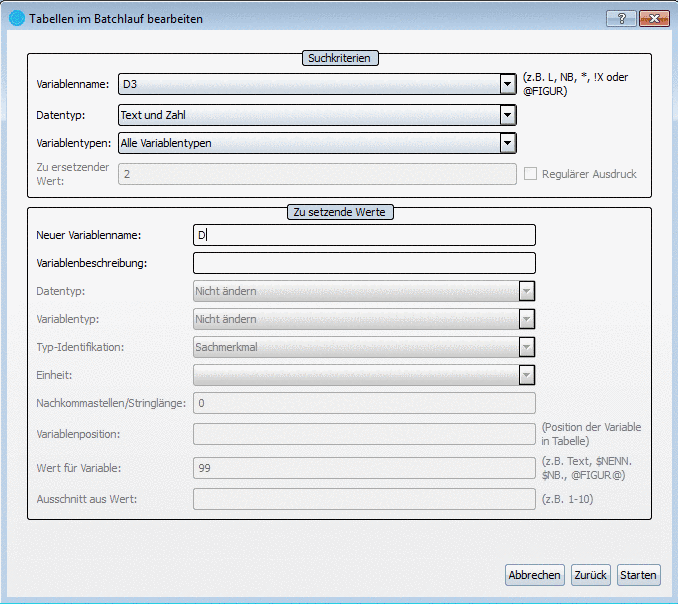678x604 pixels.
Task: Open the Variablentyp Nicht ändern dropdown
Action: pos(526,319)
